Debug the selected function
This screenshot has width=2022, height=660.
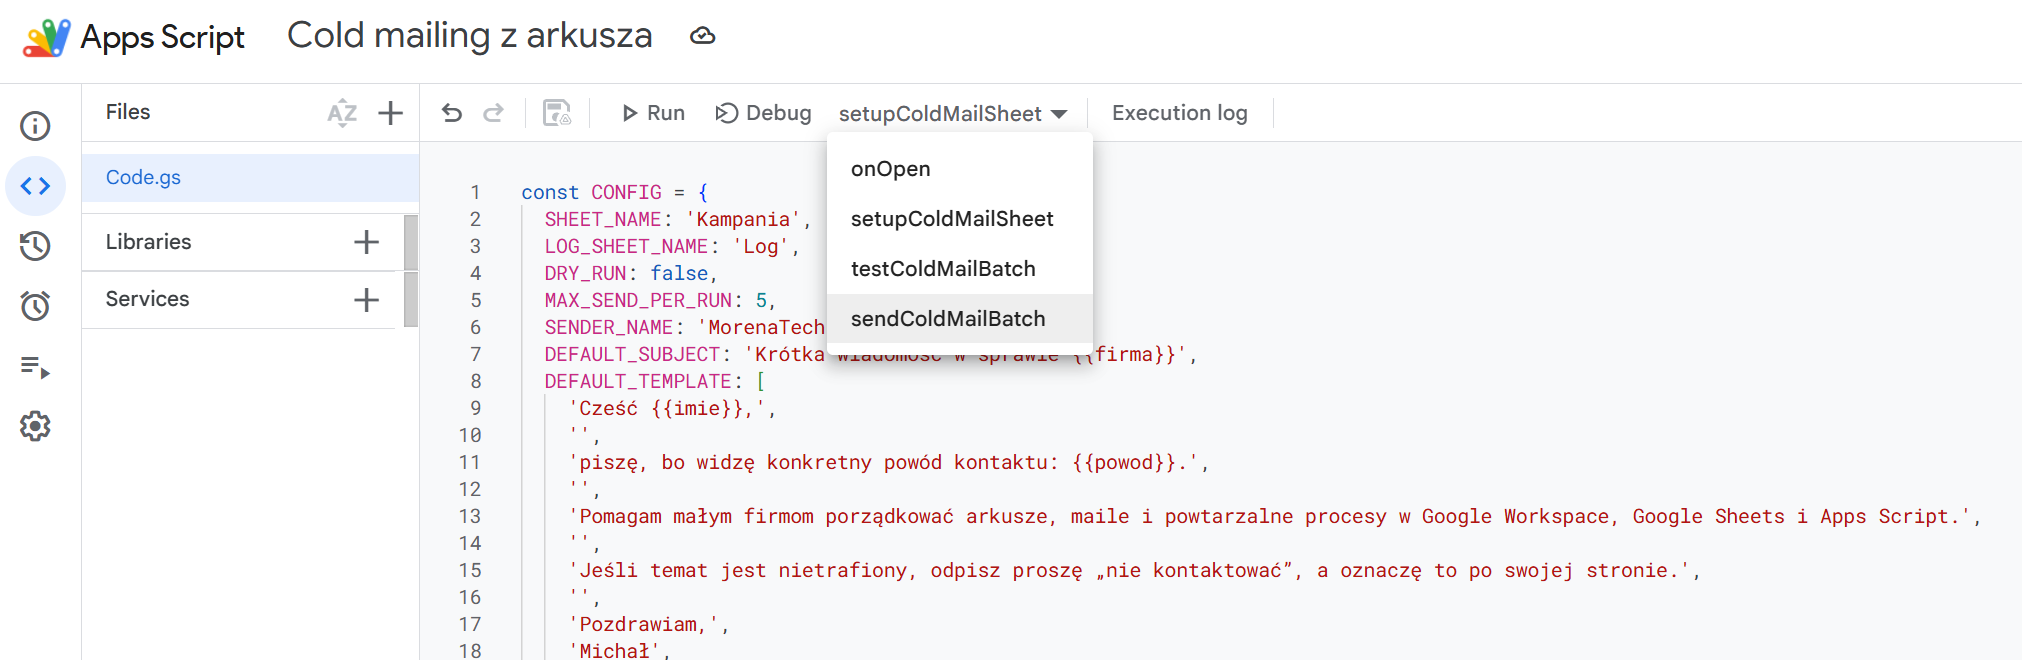pos(763,113)
